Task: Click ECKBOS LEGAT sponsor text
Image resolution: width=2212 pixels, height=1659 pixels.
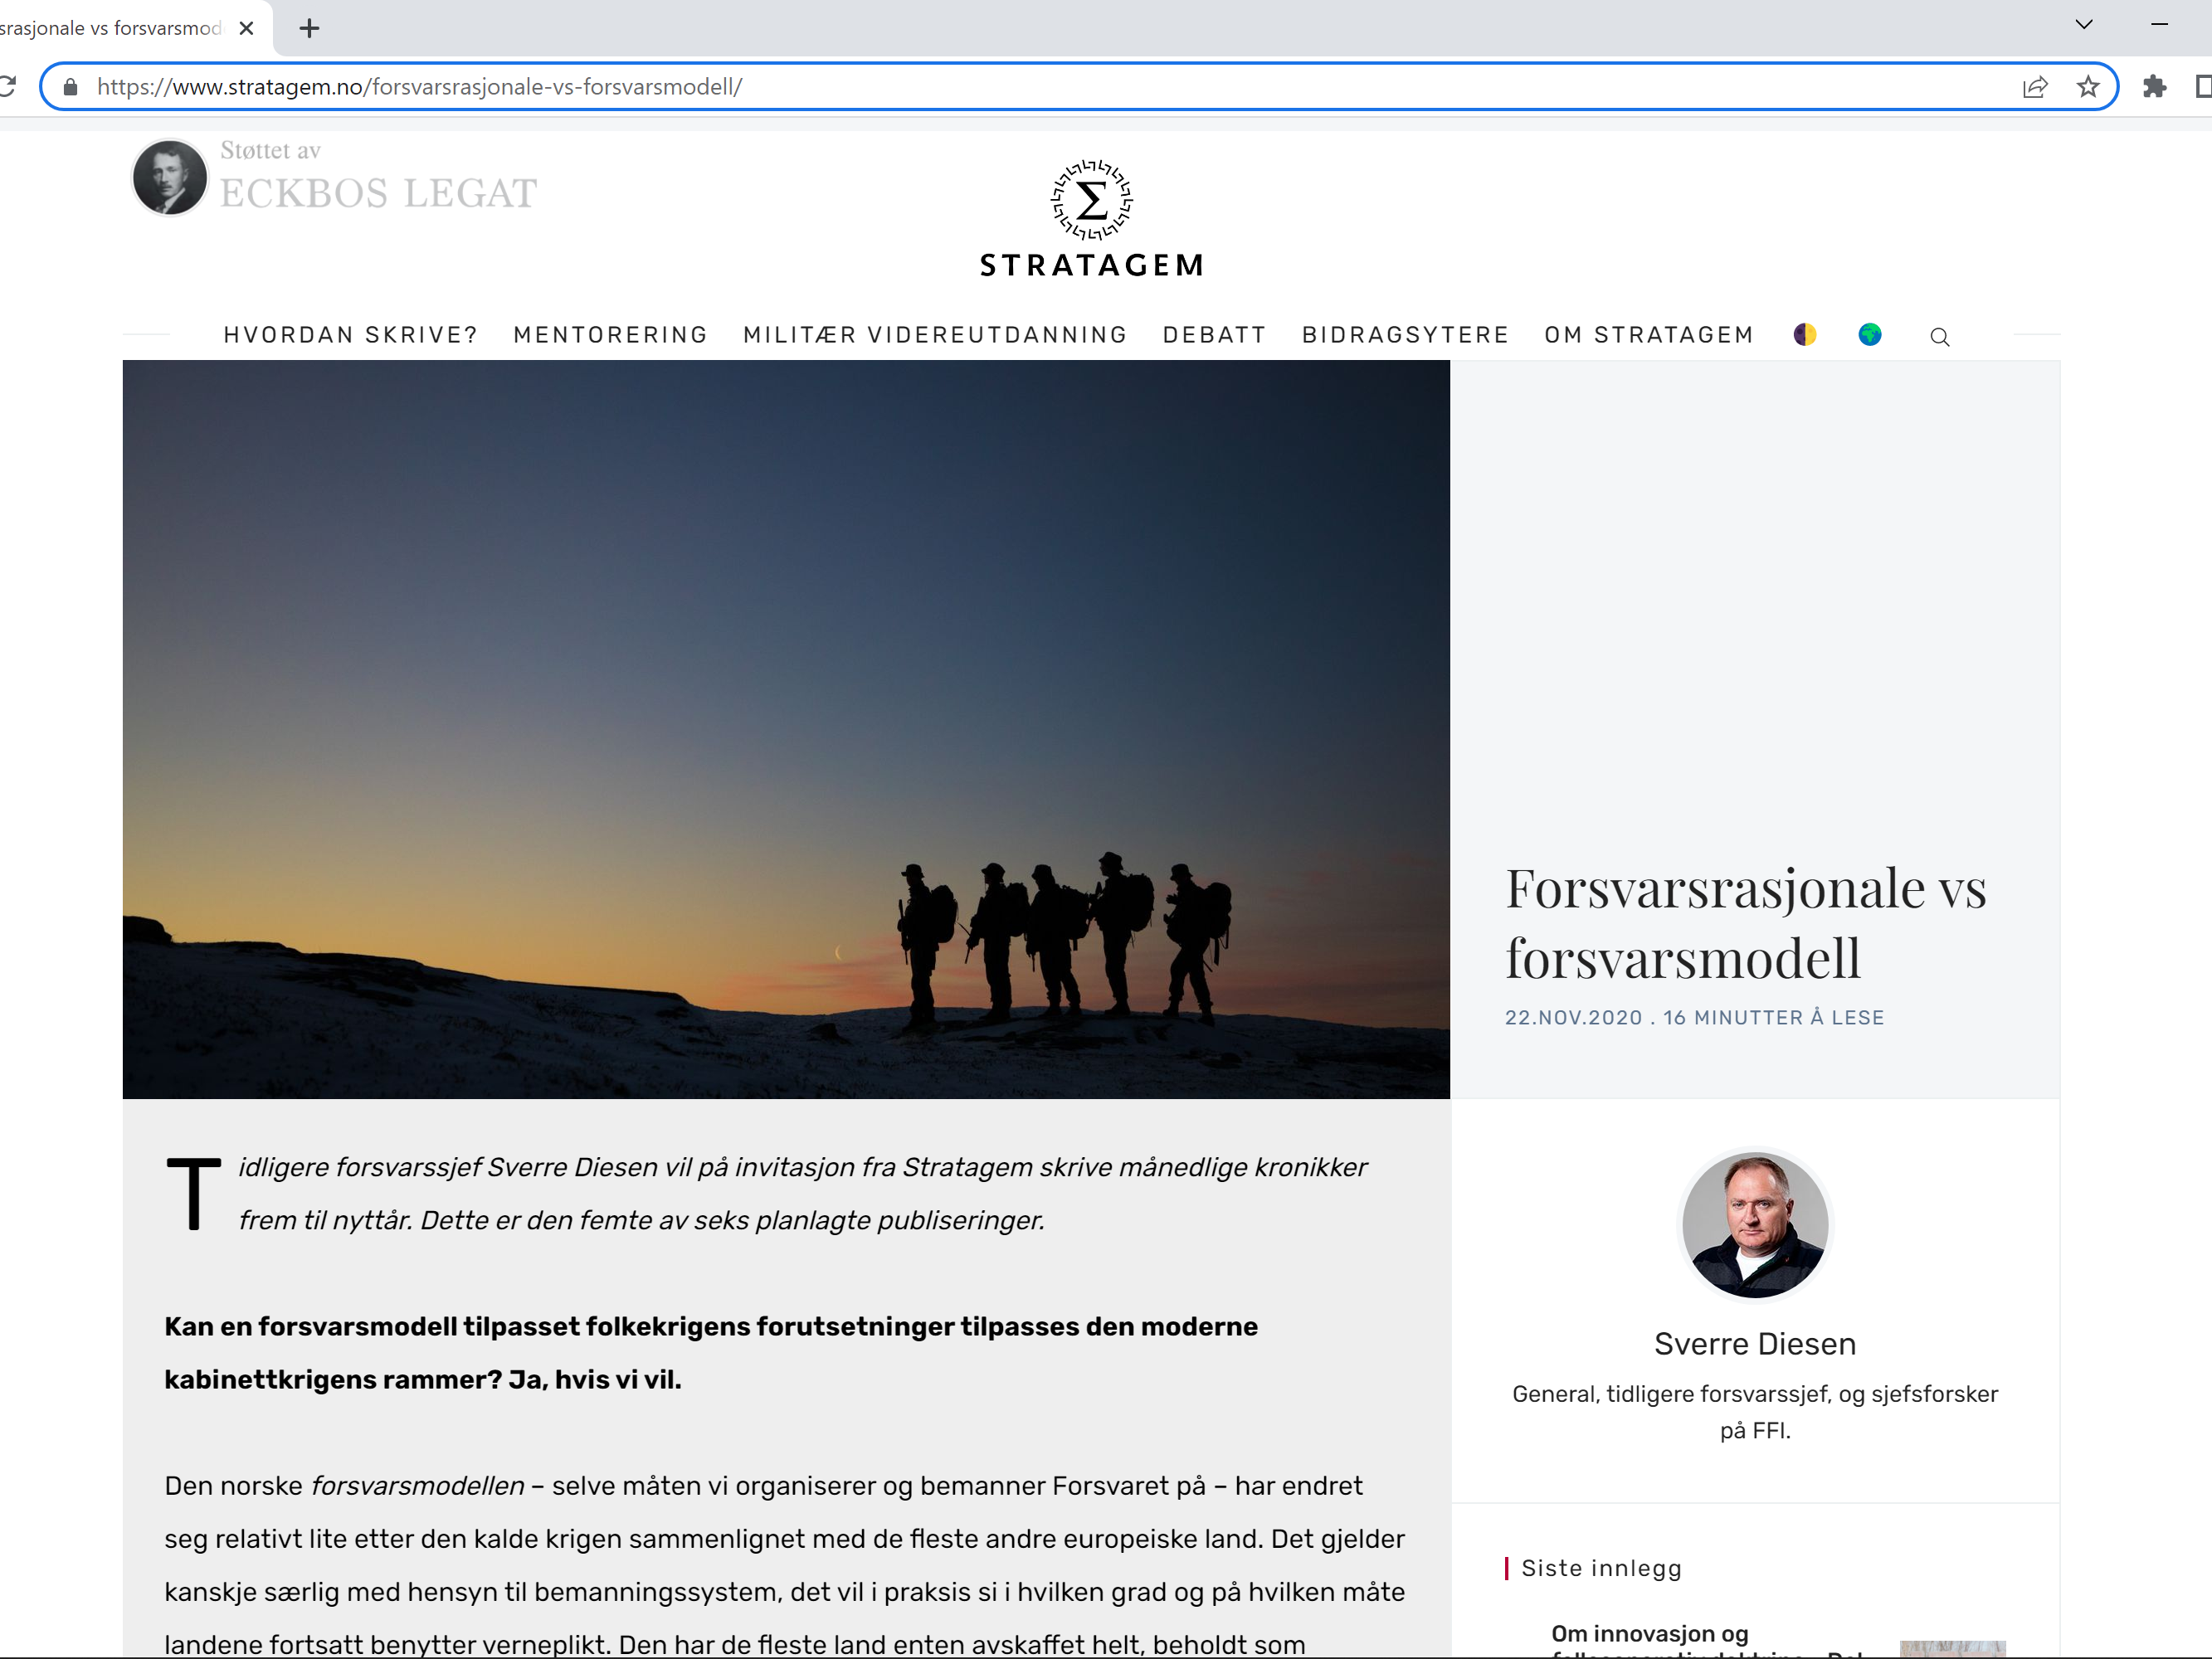Action: [x=379, y=193]
